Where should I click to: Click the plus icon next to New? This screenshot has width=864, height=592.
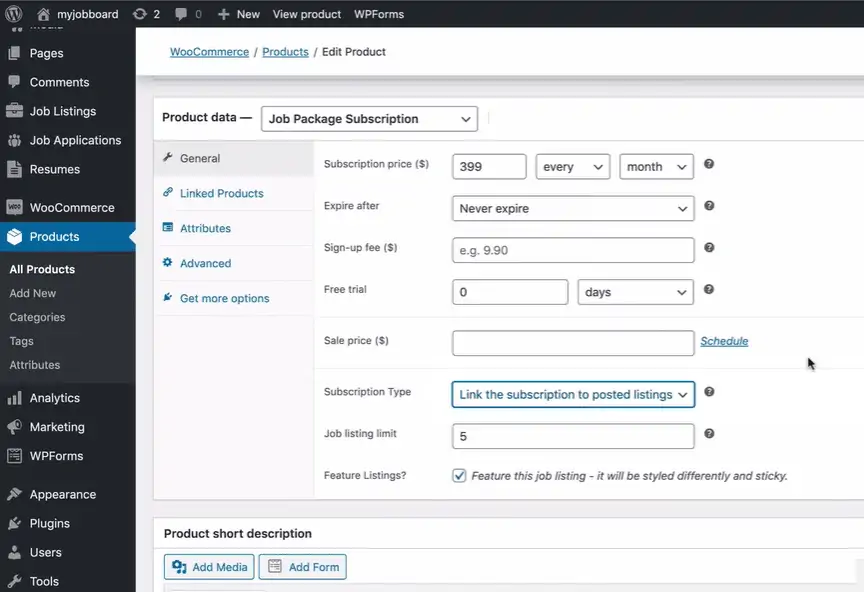pyautogui.click(x=223, y=14)
